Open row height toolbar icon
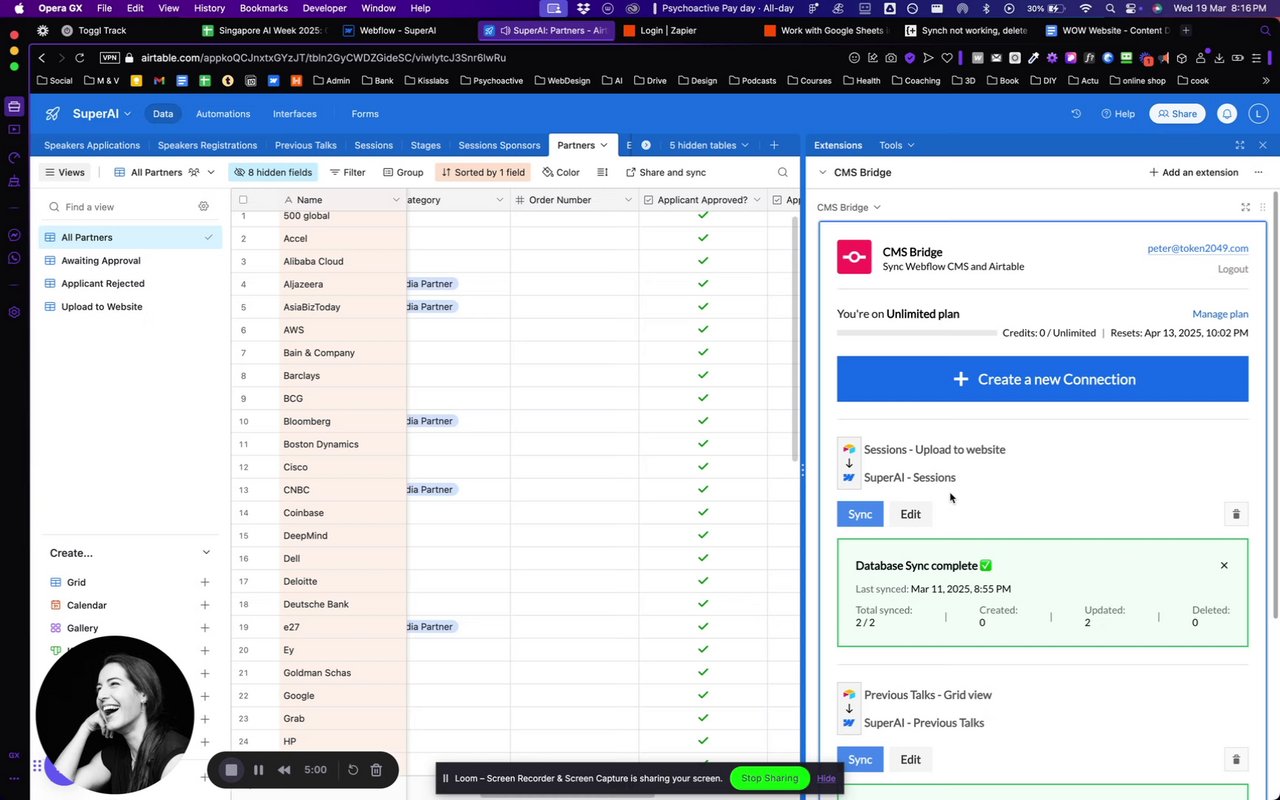 (603, 172)
